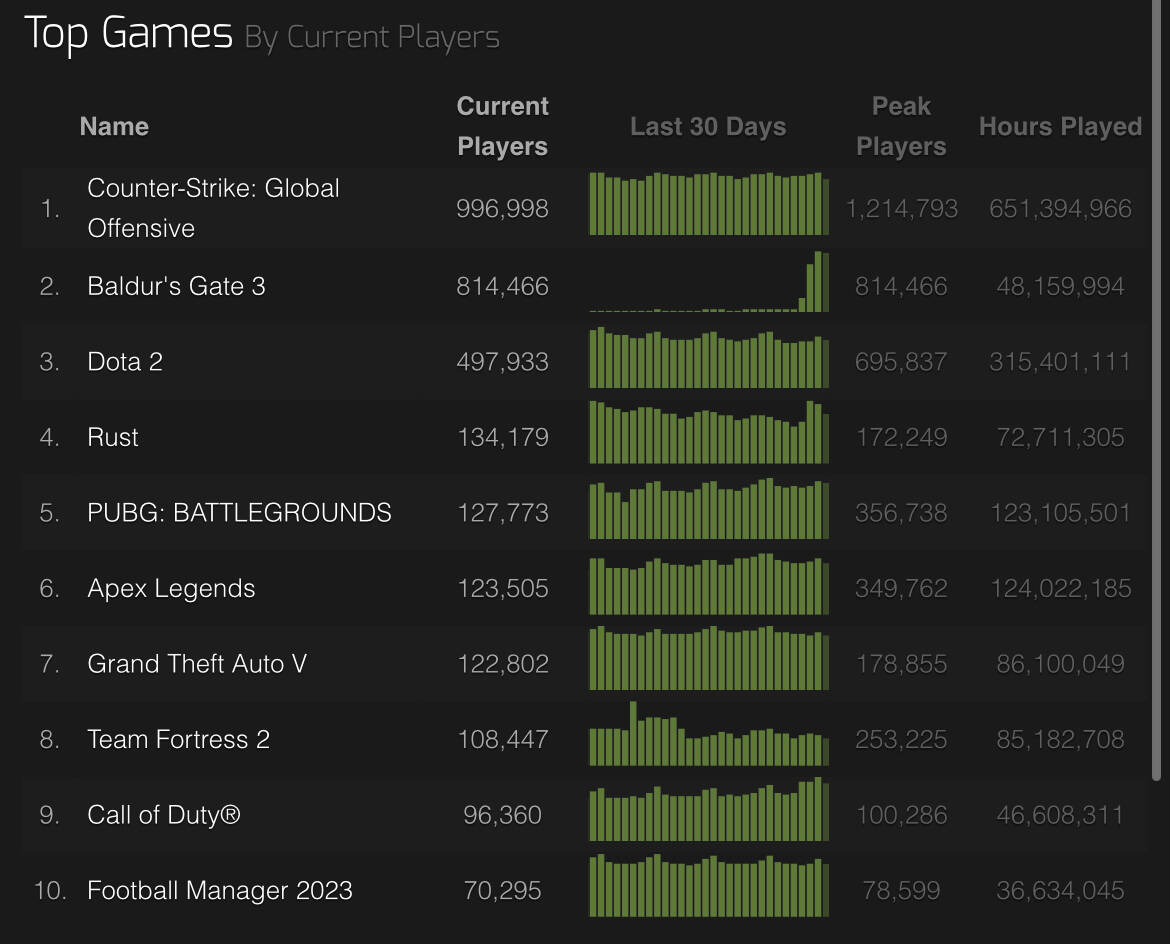Screen dimensions: 1170x944
Task: Open the Call of Duty® page
Action: point(163,815)
